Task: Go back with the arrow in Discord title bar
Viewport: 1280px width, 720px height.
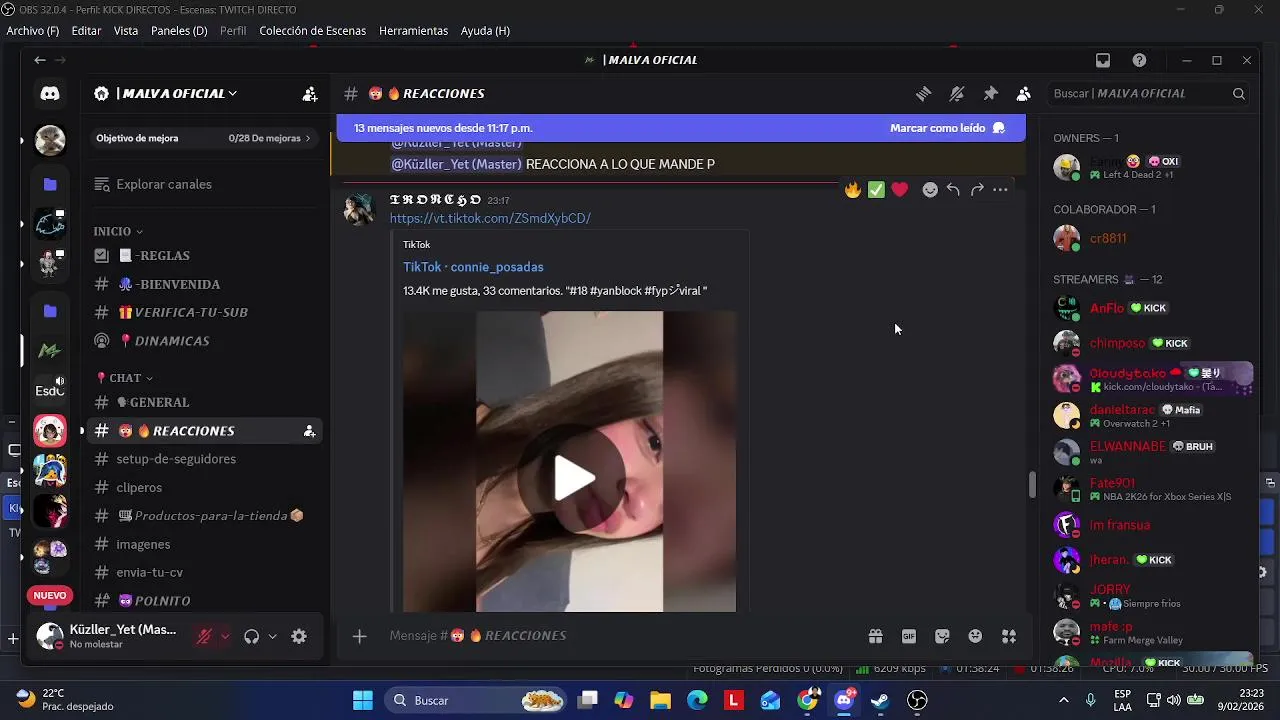Action: (40, 60)
